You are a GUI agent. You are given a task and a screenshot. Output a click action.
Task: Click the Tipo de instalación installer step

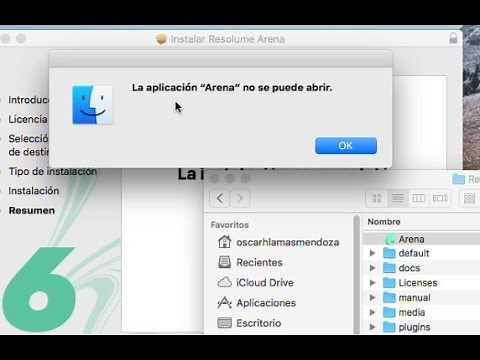[53, 171]
